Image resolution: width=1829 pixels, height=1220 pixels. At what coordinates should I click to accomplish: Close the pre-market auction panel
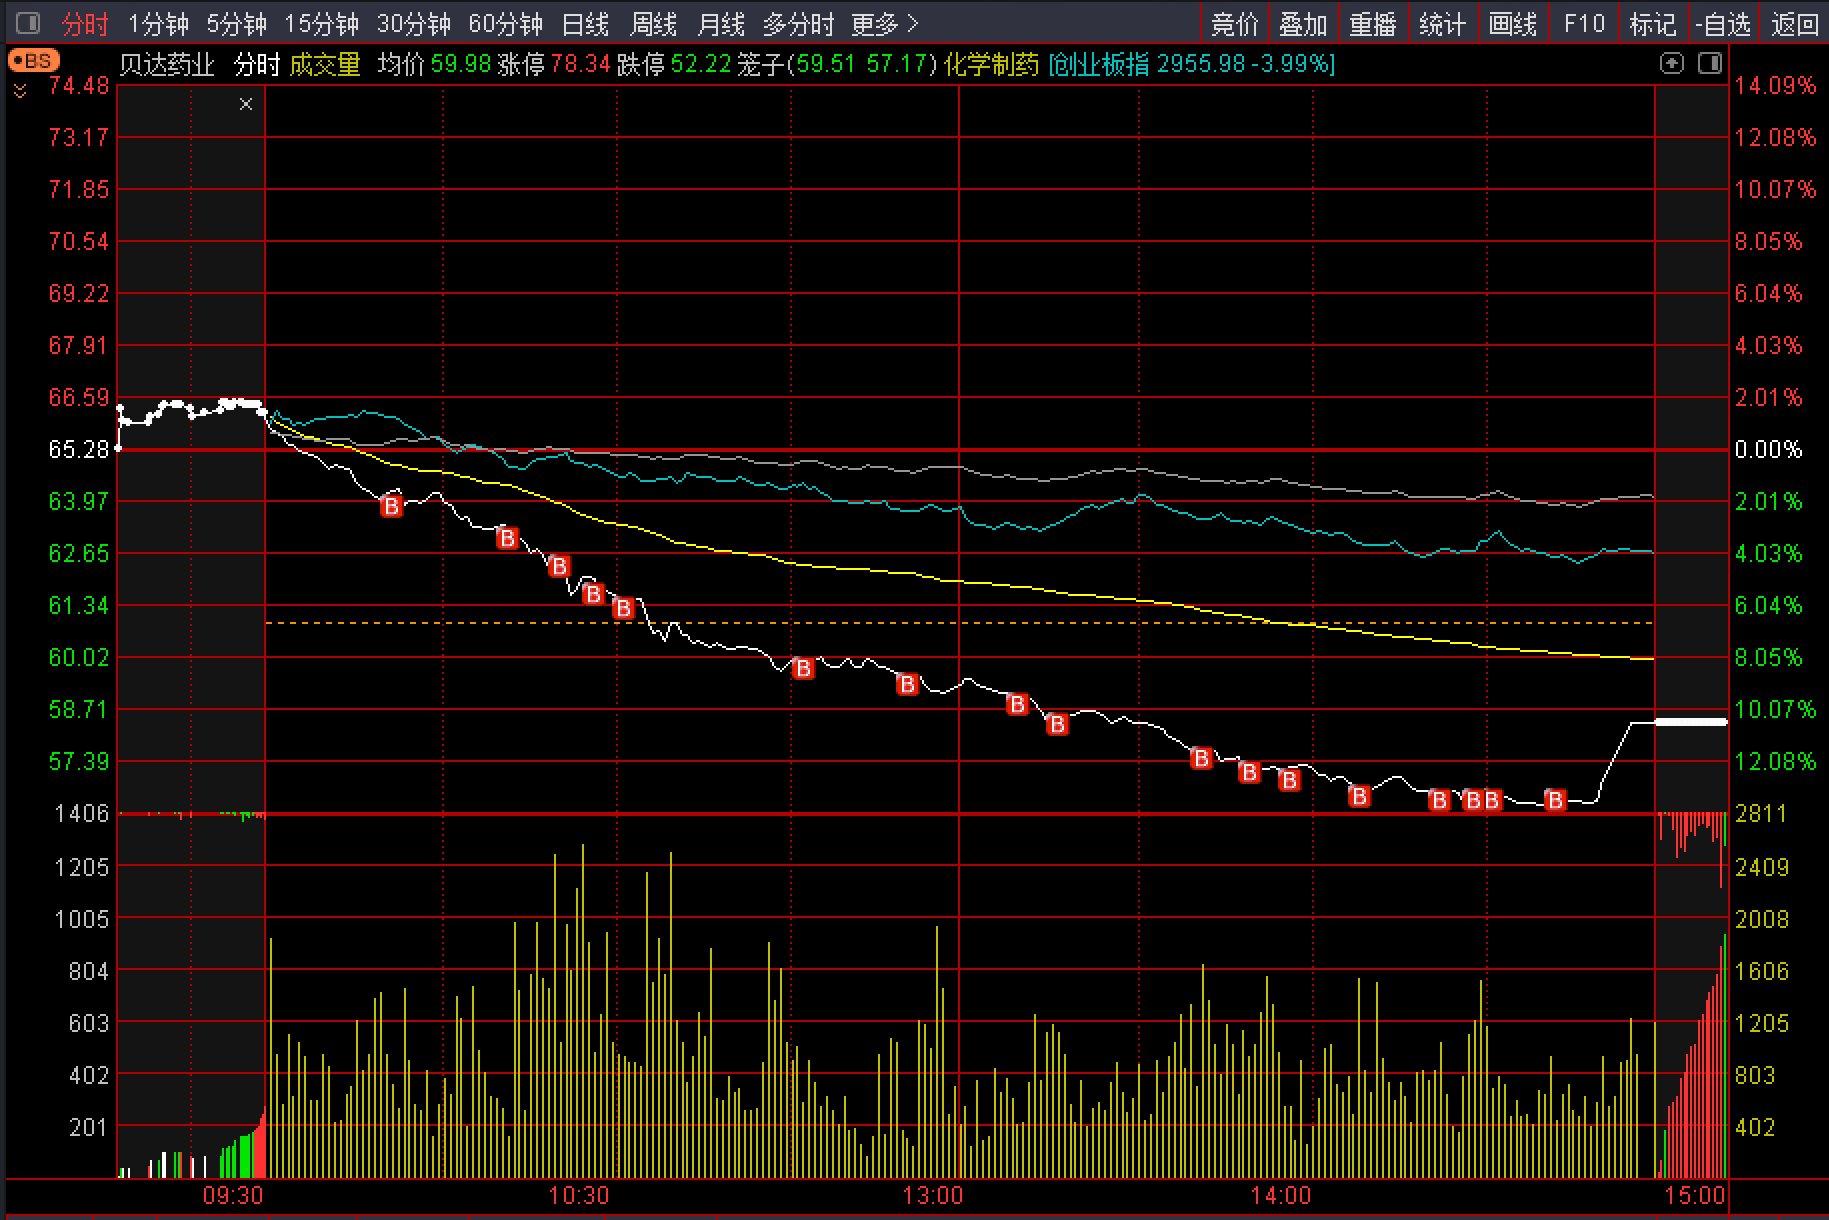click(246, 104)
